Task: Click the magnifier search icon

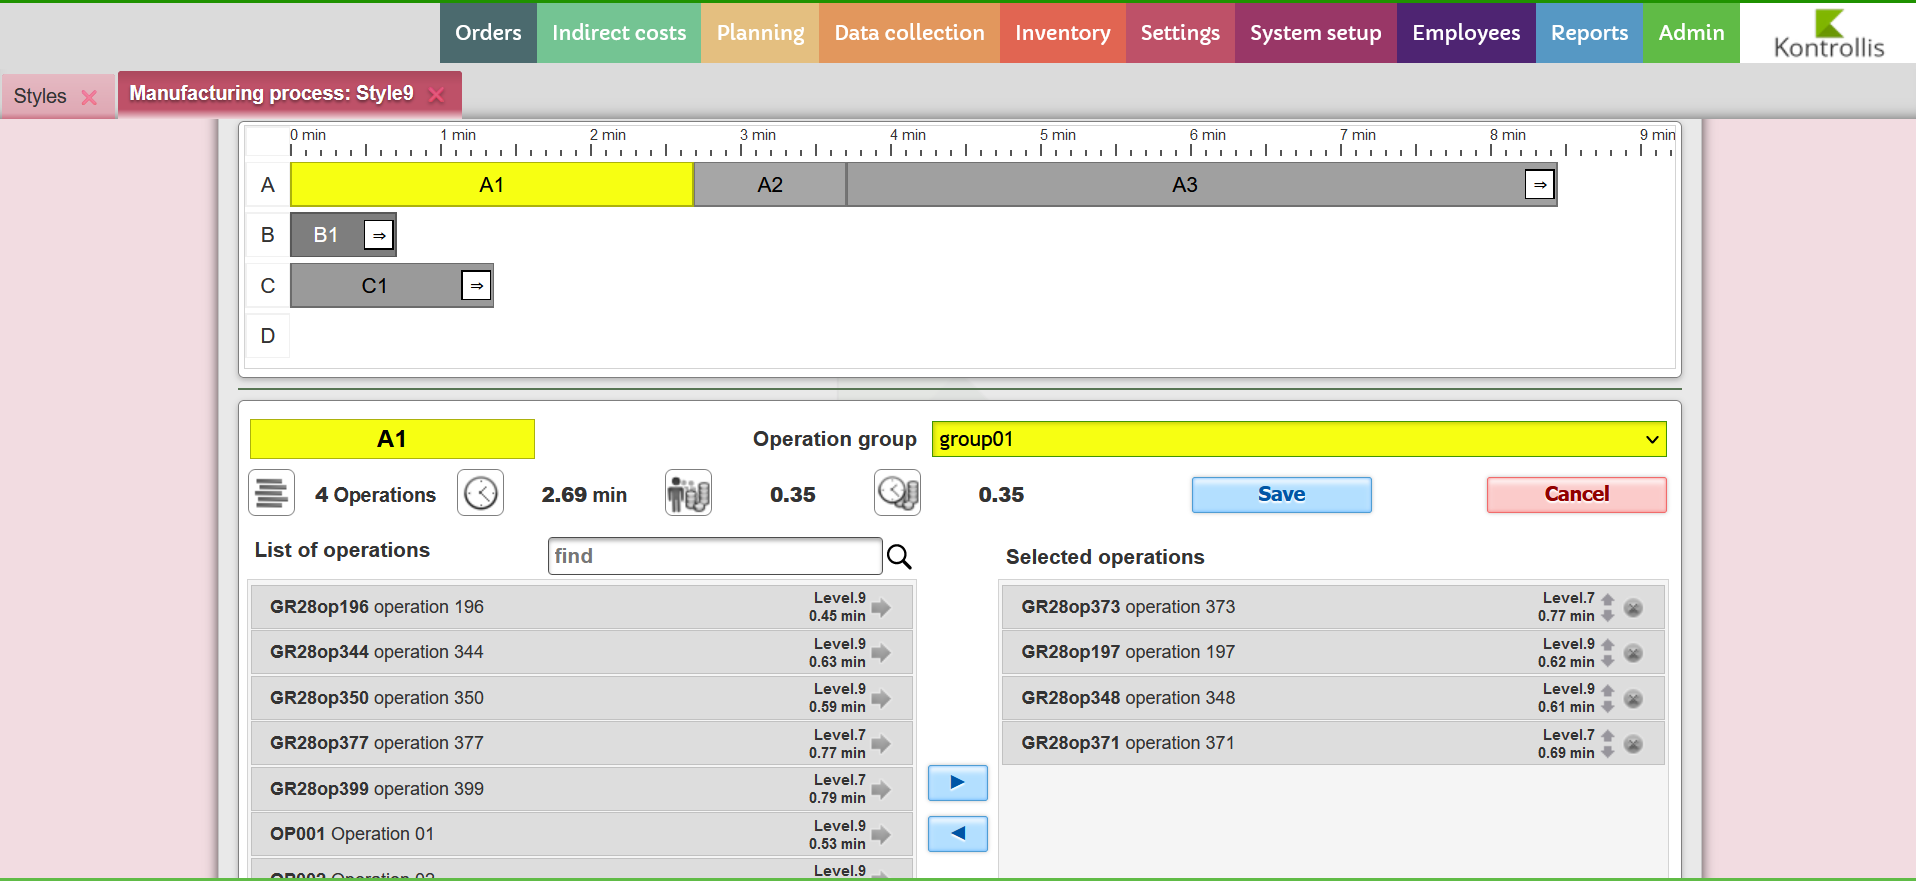Action: pyautogui.click(x=899, y=557)
